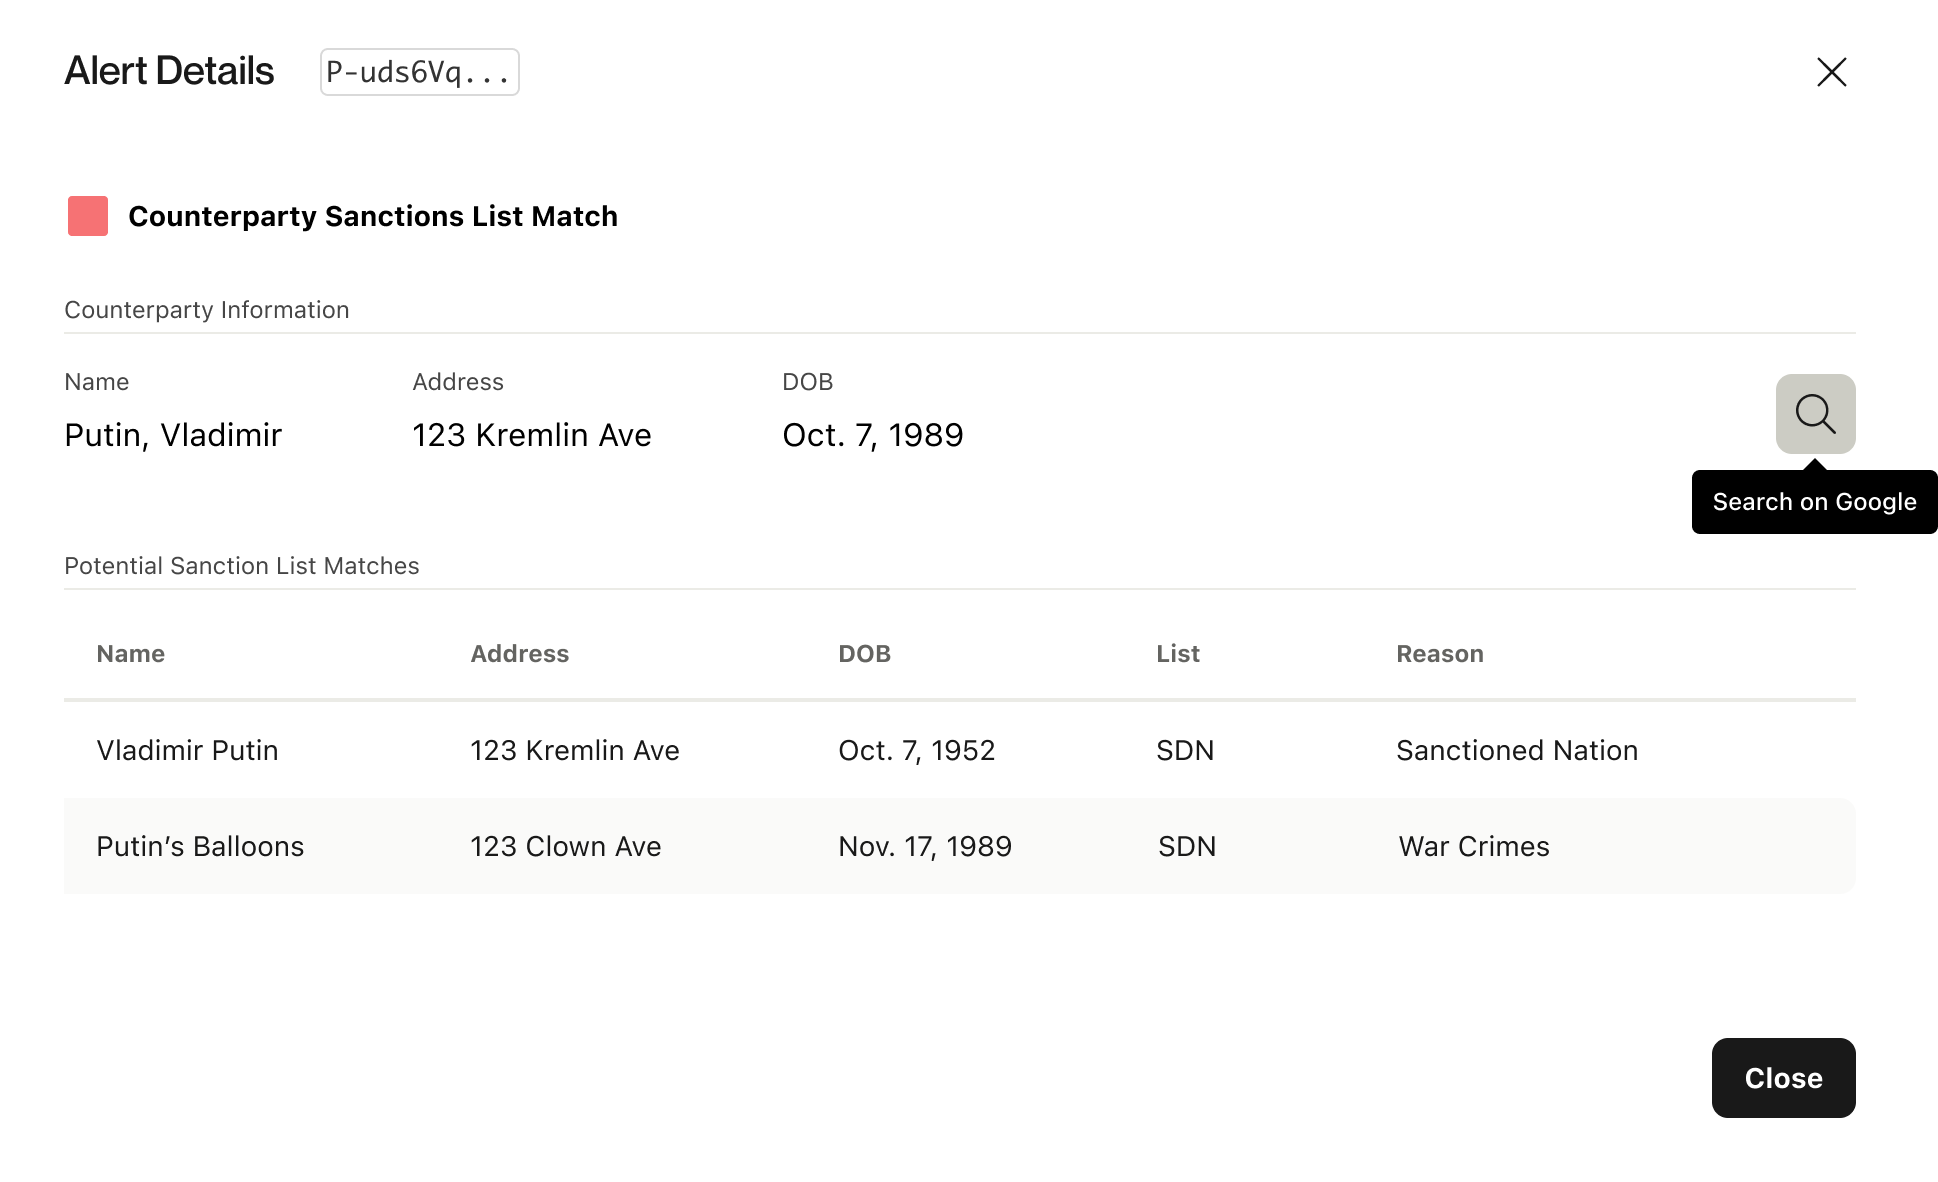Click the counterparty address 123 Kremlin Ave
The width and height of the screenshot is (1938, 1182).
[531, 435]
